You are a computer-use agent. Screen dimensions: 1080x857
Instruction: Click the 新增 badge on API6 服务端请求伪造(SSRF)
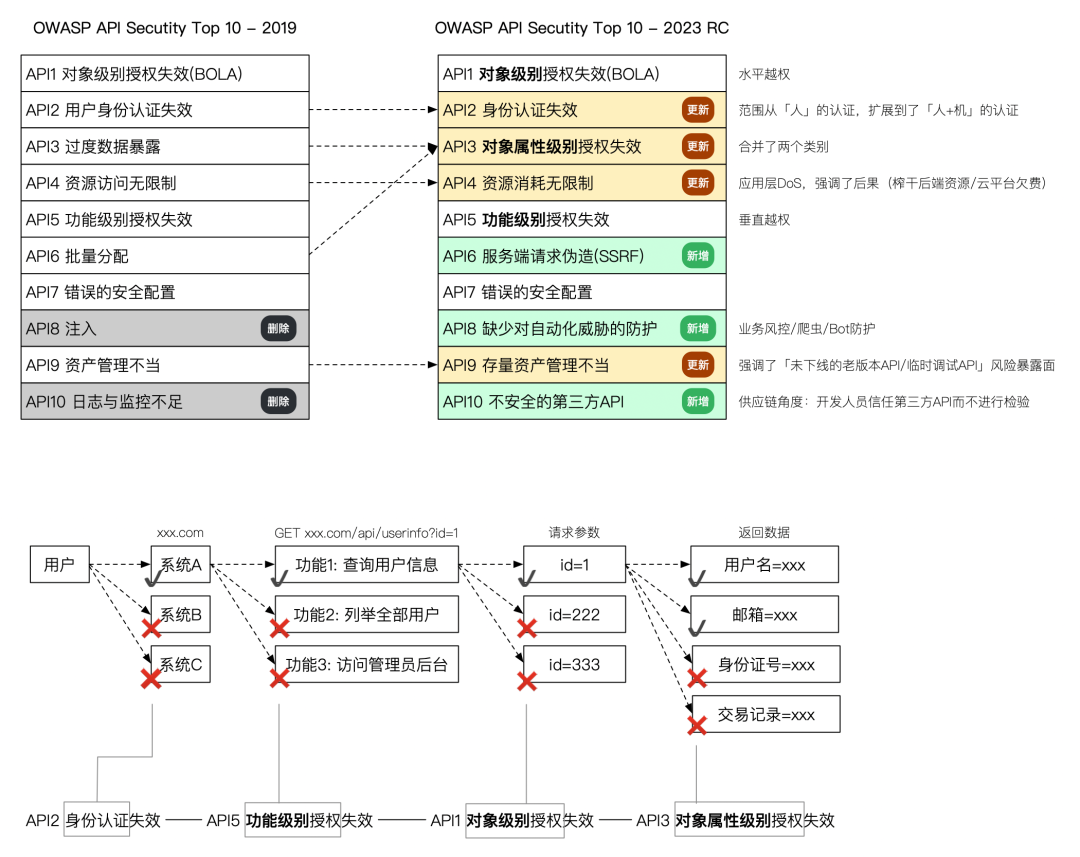coord(697,256)
